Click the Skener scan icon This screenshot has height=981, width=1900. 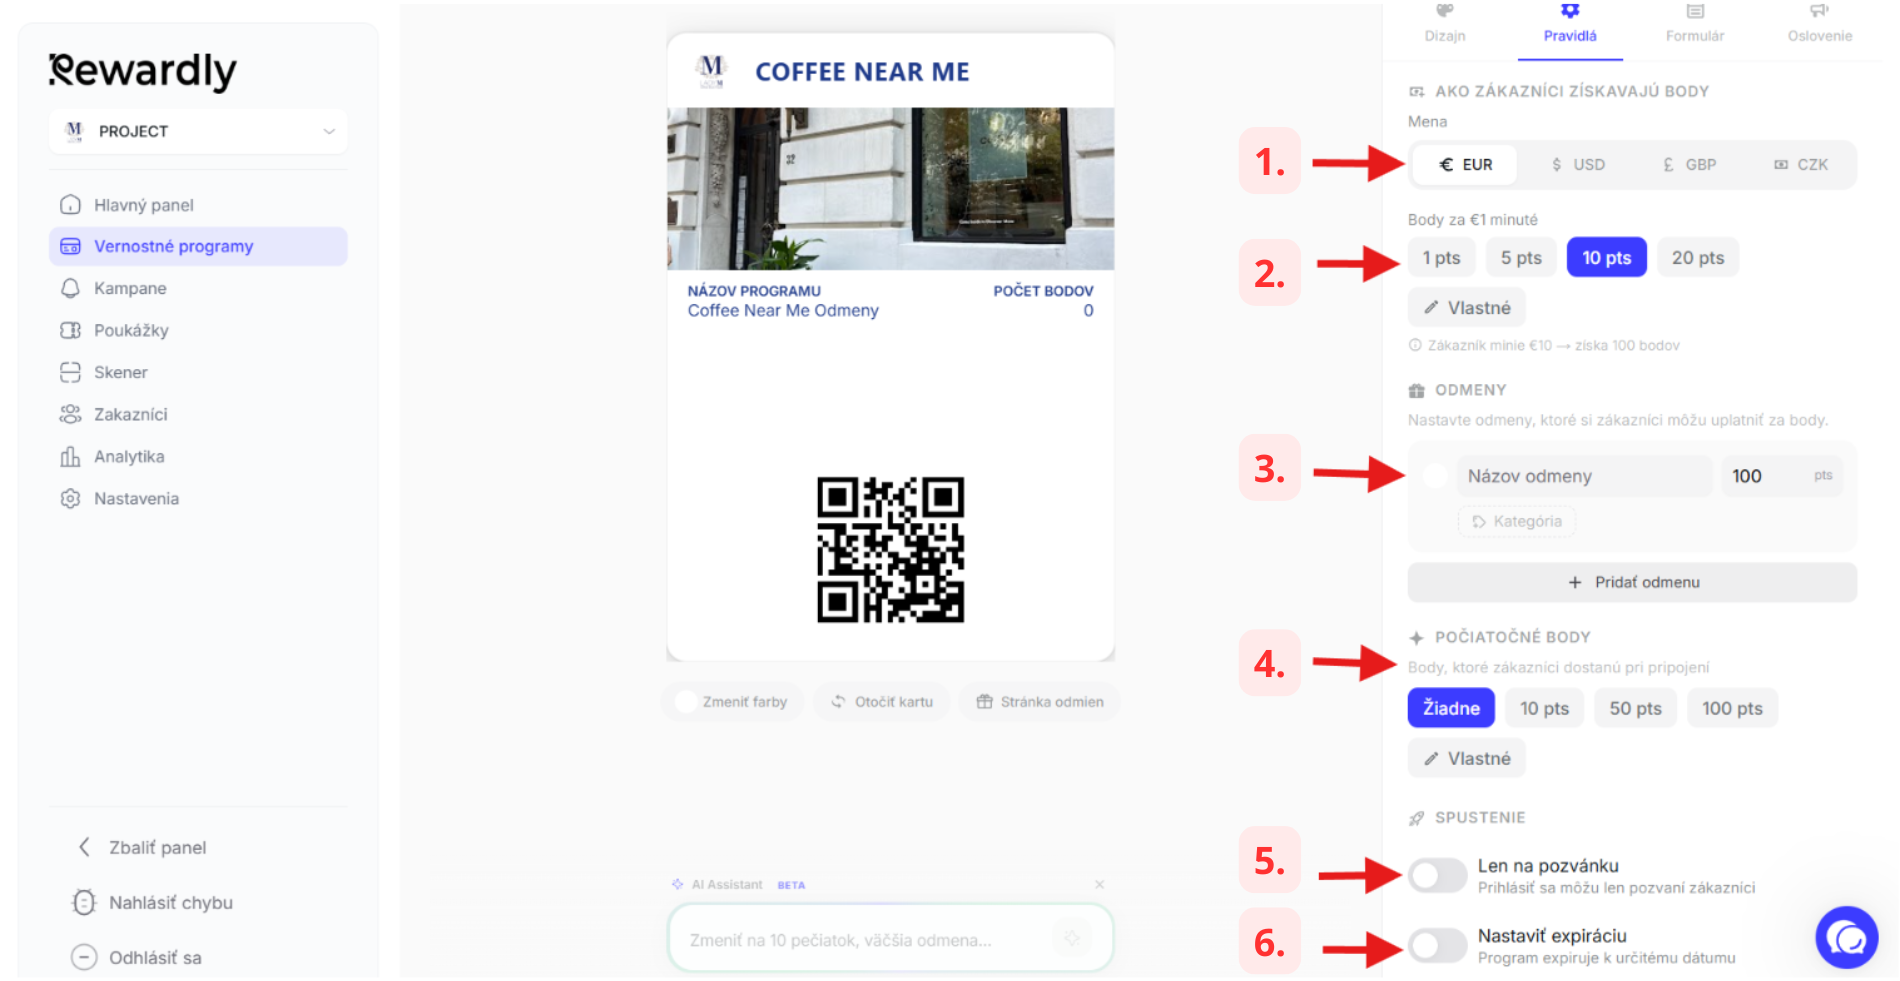pyautogui.click(x=70, y=373)
